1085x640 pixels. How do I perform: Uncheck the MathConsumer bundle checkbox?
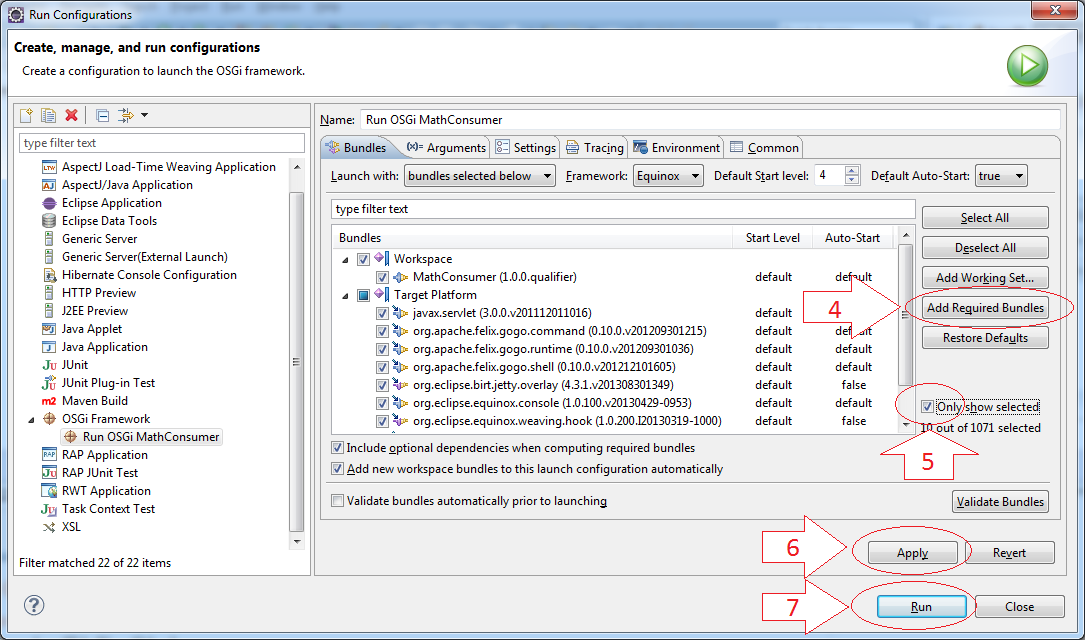point(382,277)
